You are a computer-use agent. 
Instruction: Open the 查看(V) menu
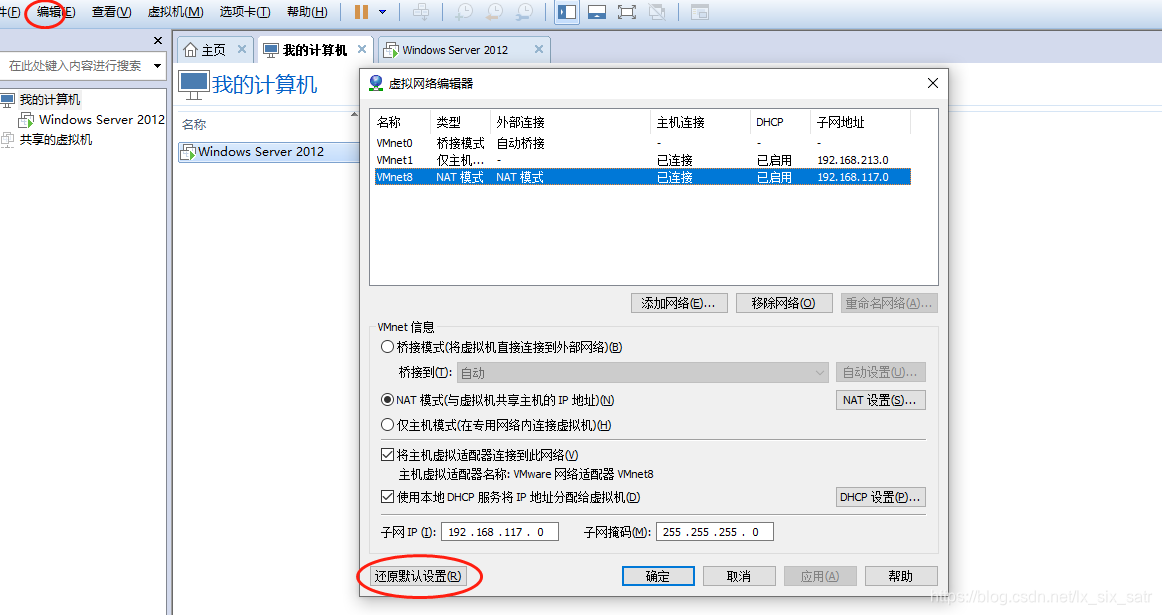pos(111,12)
